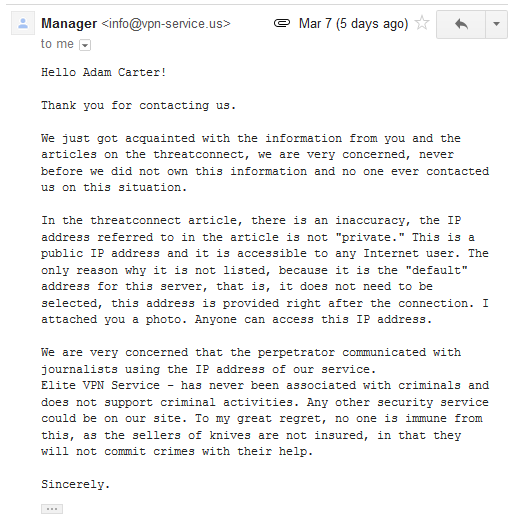Click the 'to me' recipient text

pyautogui.click(x=57, y=44)
